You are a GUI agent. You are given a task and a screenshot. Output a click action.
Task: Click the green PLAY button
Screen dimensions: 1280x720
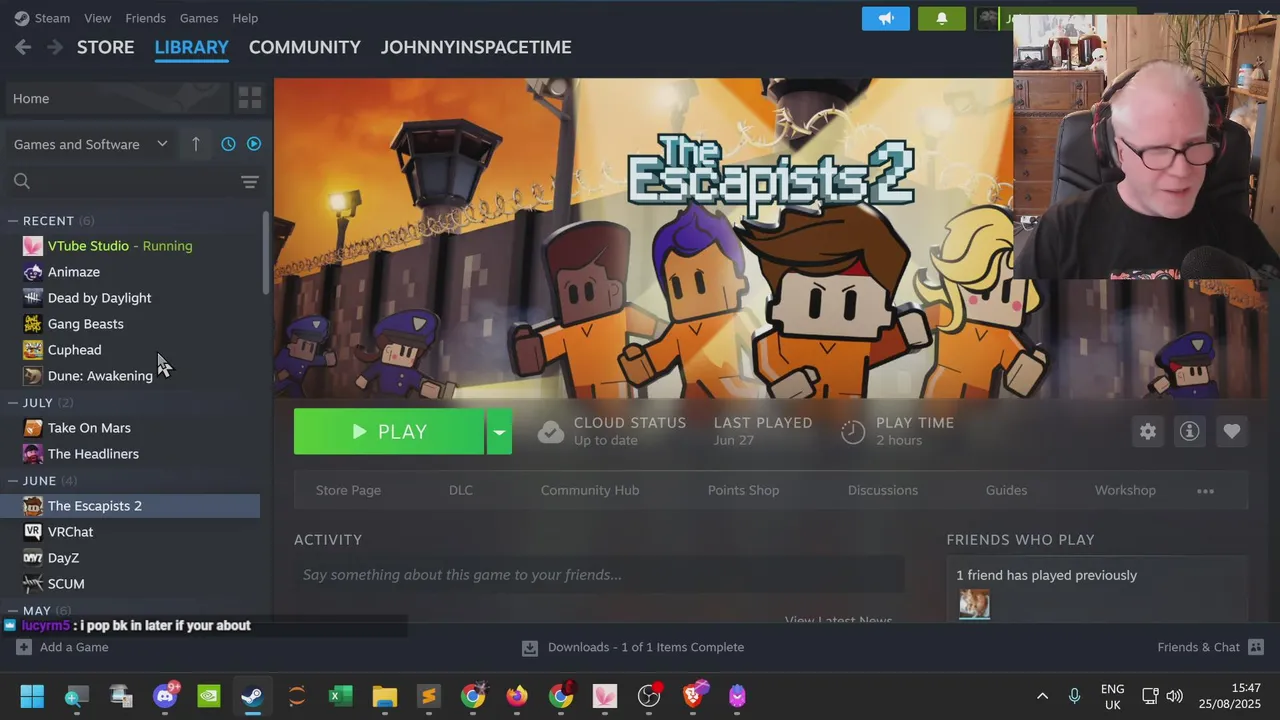389,432
